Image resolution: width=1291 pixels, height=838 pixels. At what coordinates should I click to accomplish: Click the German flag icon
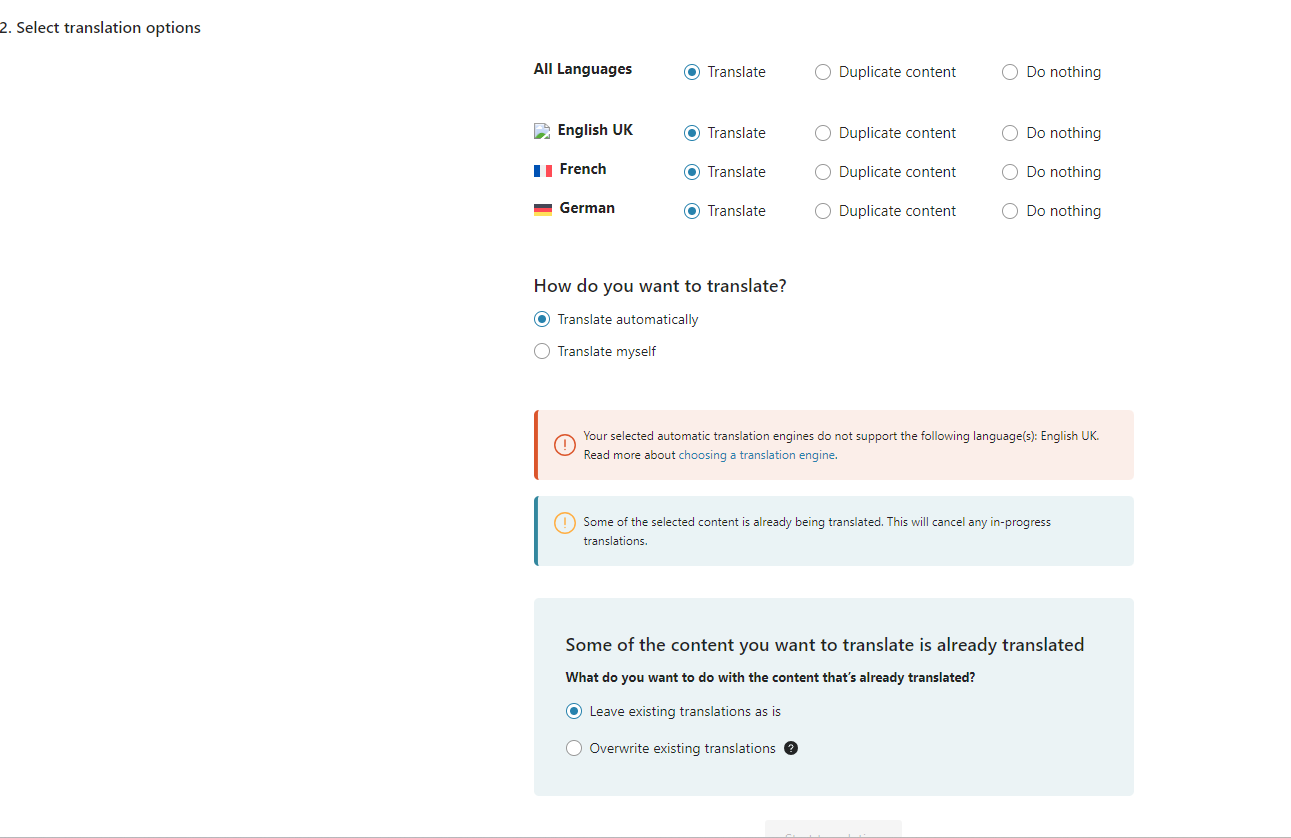click(543, 210)
